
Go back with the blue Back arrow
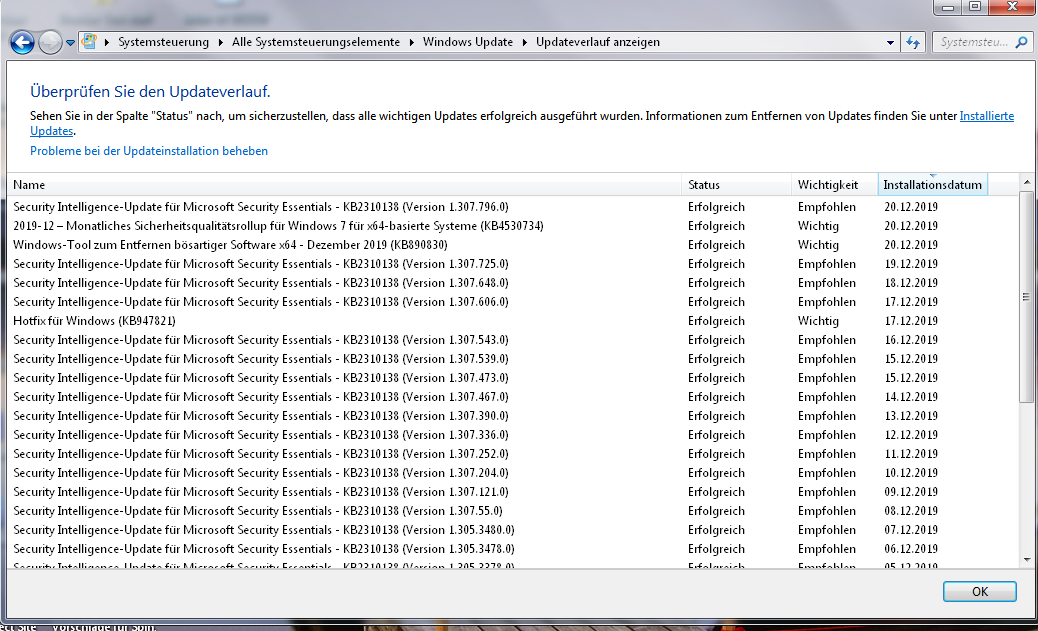[x=22, y=42]
